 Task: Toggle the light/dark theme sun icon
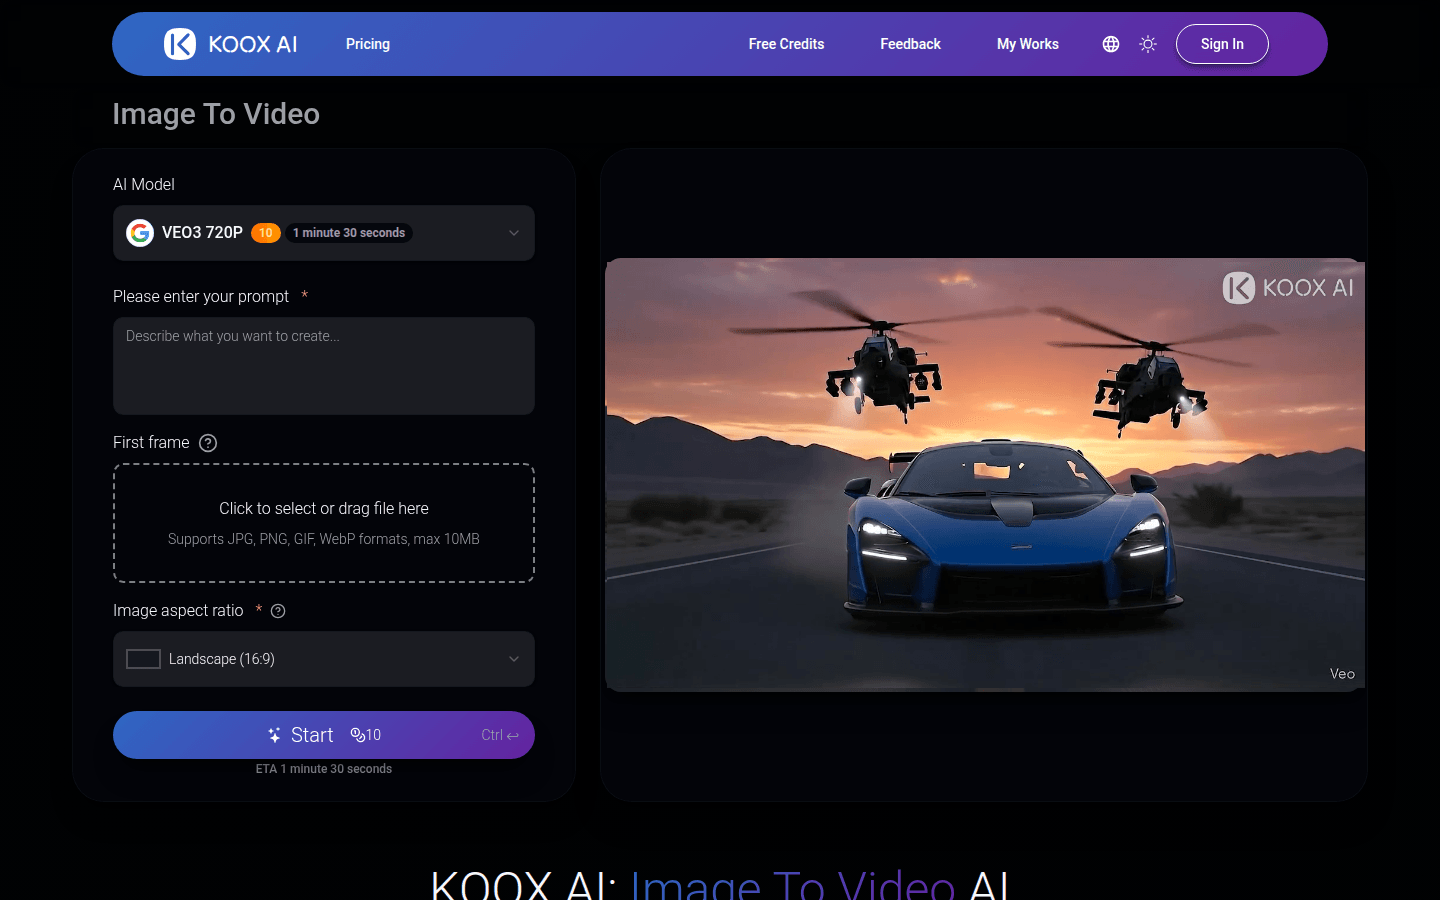[1148, 44]
